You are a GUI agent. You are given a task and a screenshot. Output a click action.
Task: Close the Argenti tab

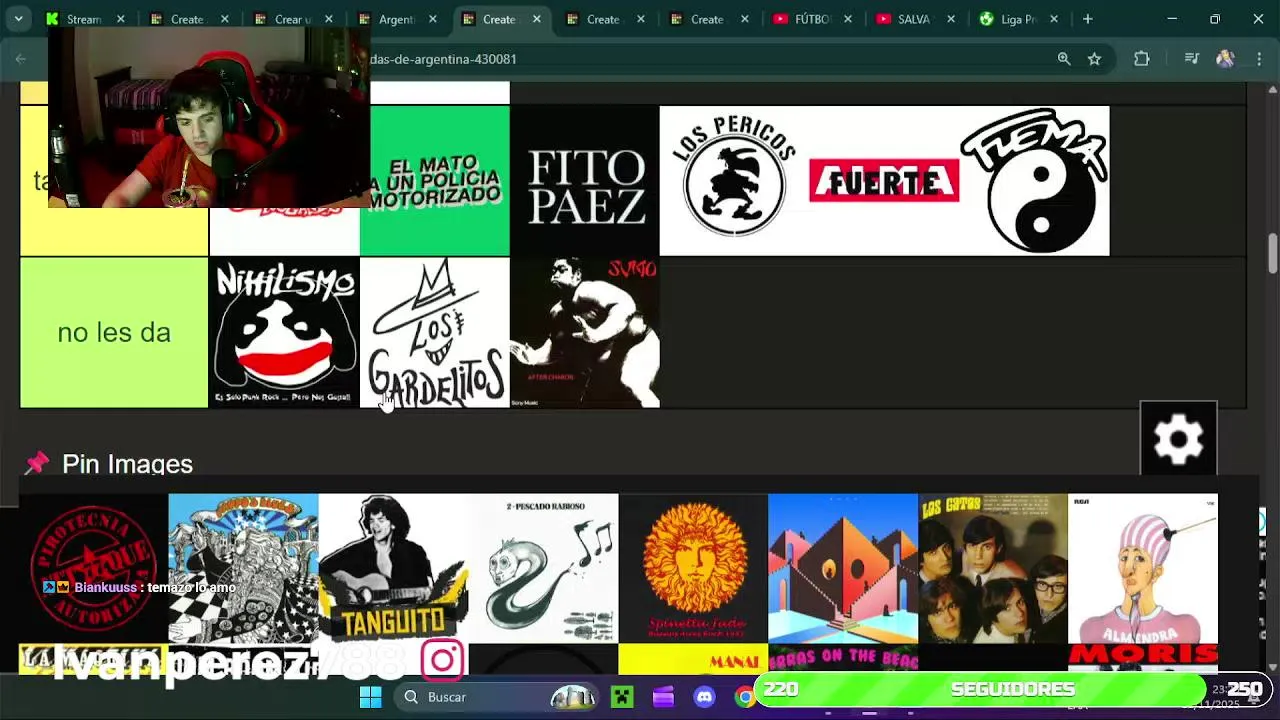(x=432, y=19)
